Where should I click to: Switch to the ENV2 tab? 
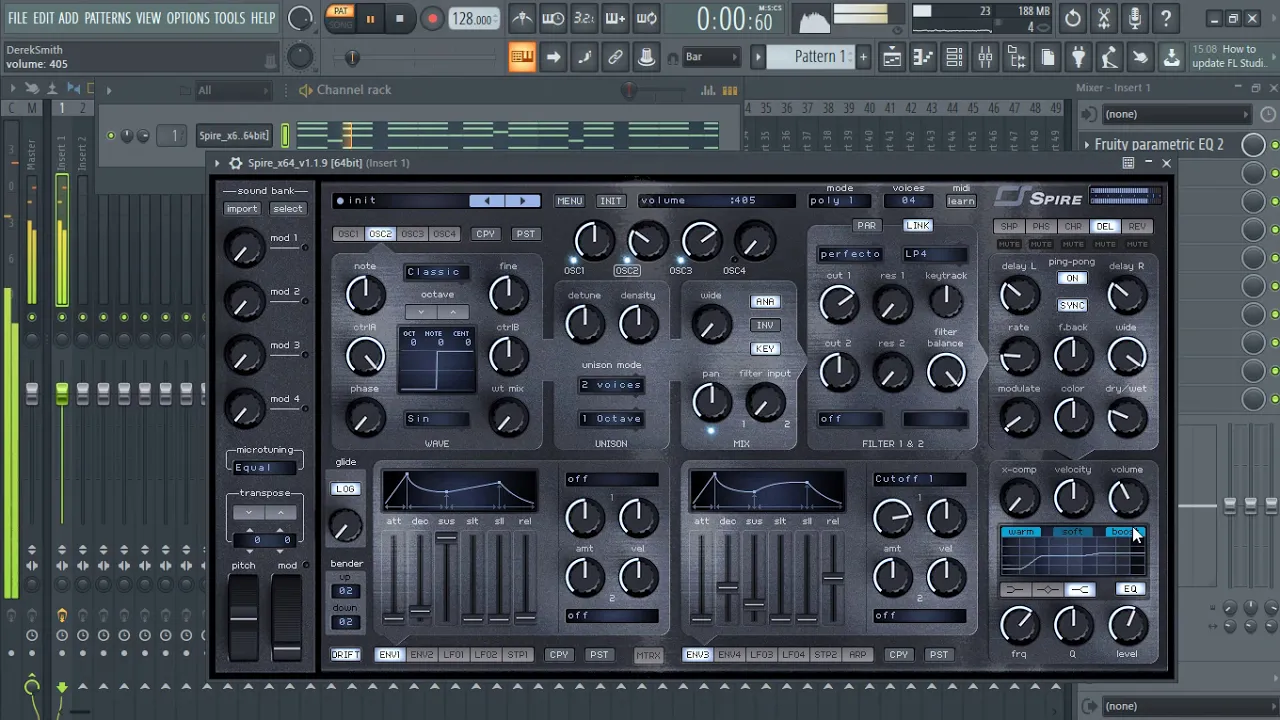[x=422, y=655]
